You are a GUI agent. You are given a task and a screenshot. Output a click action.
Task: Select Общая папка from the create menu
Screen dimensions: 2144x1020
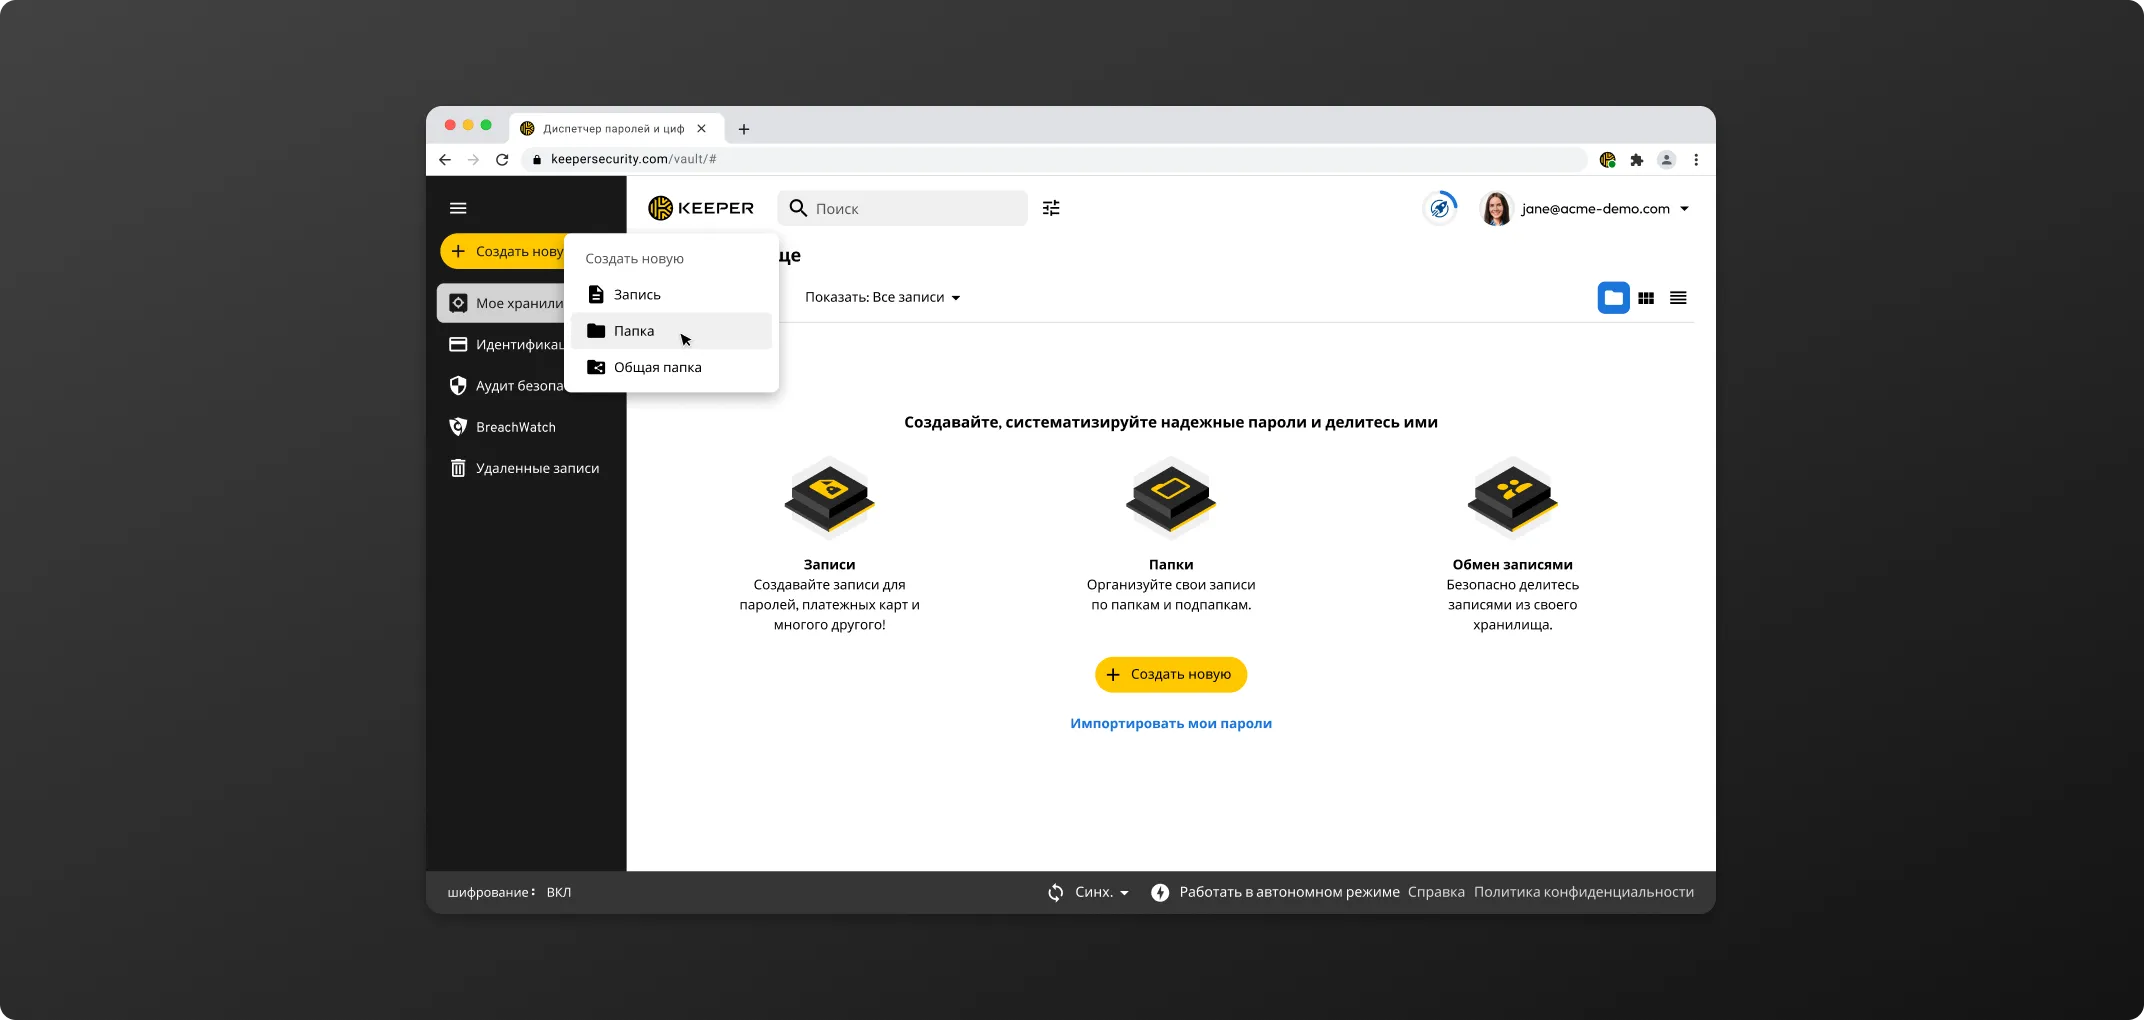[671, 367]
